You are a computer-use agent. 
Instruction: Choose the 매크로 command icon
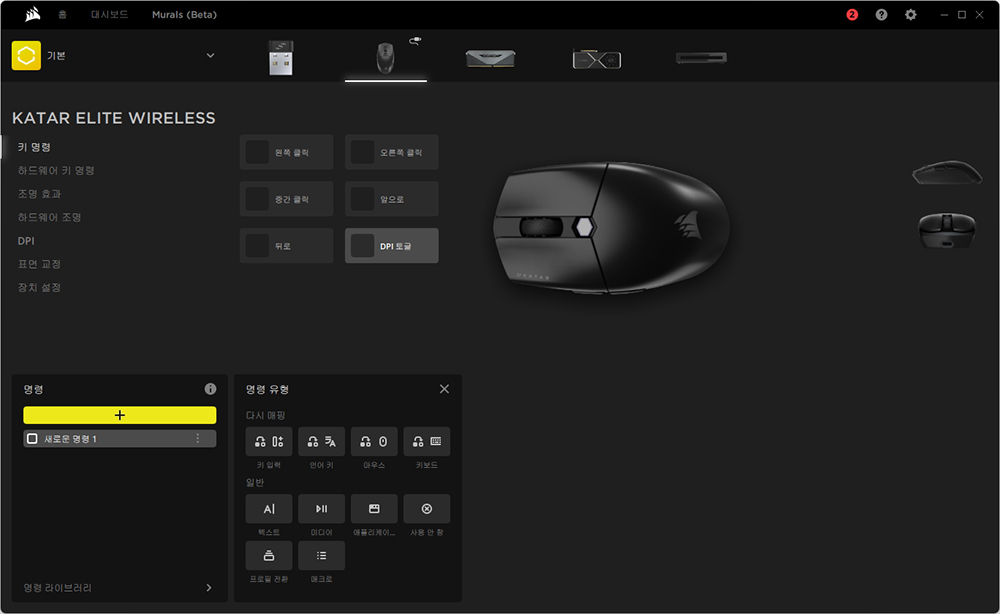click(321, 555)
